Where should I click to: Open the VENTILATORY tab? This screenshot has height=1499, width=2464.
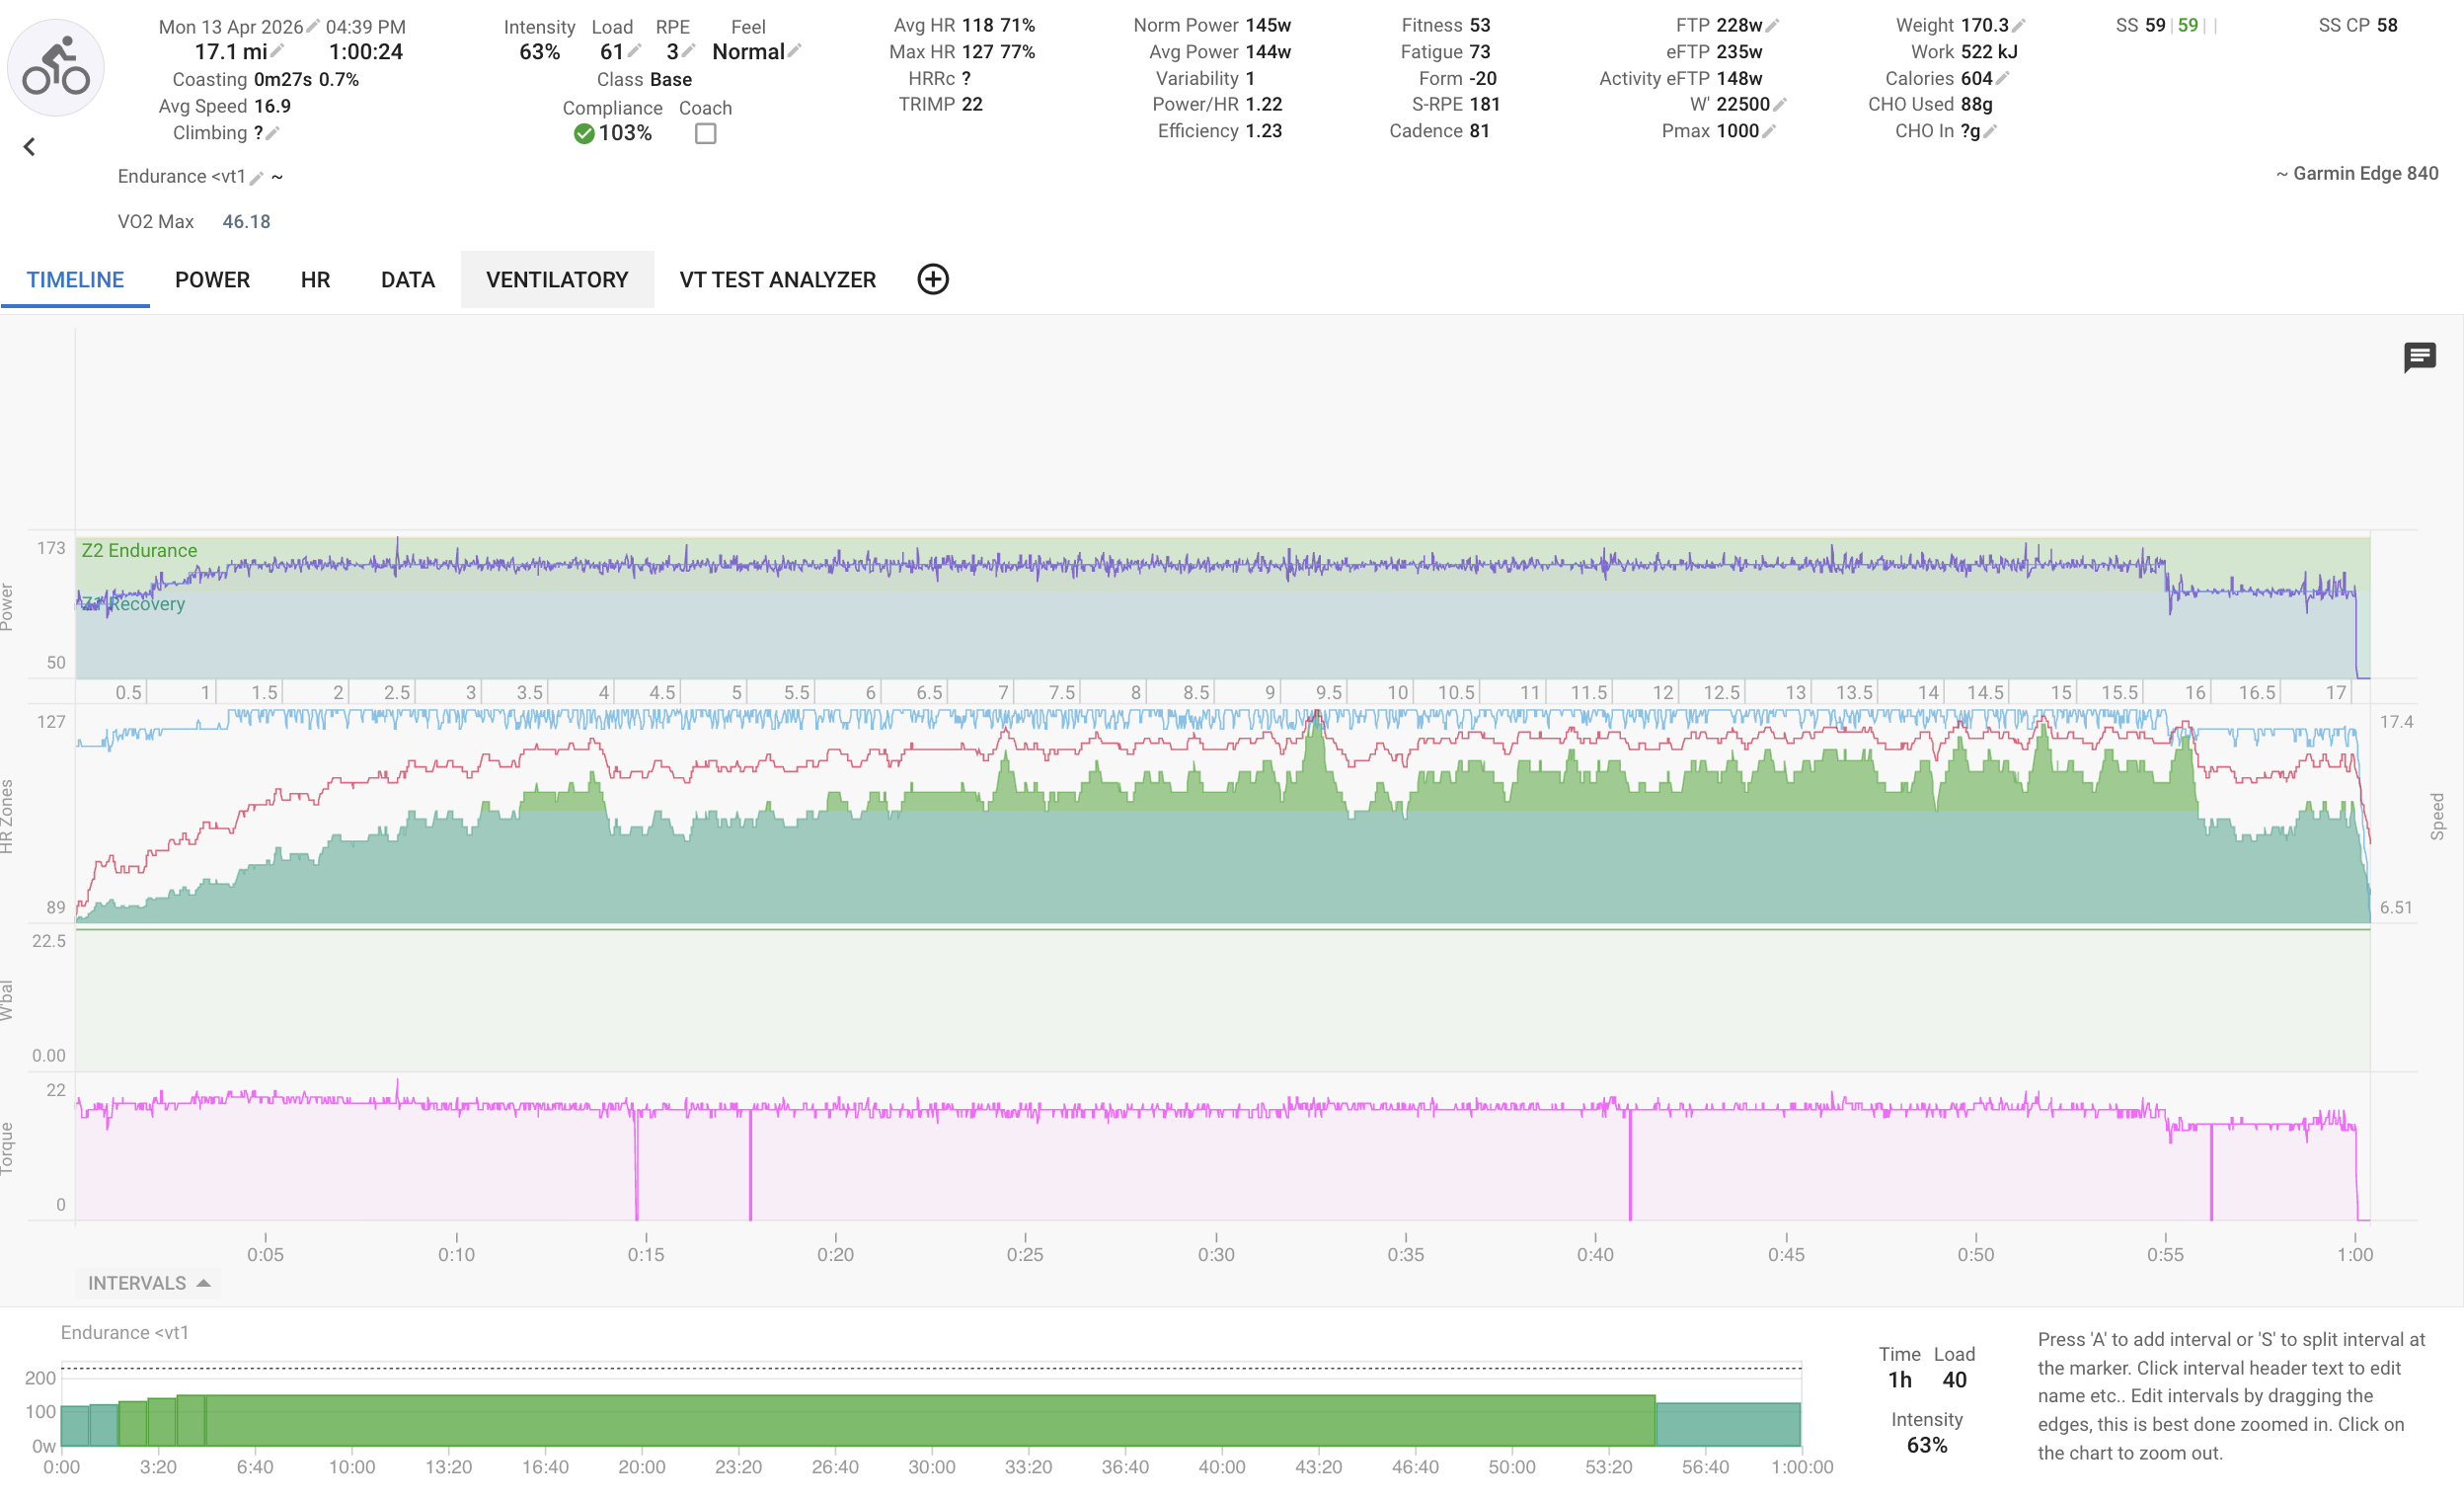[x=556, y=280]
